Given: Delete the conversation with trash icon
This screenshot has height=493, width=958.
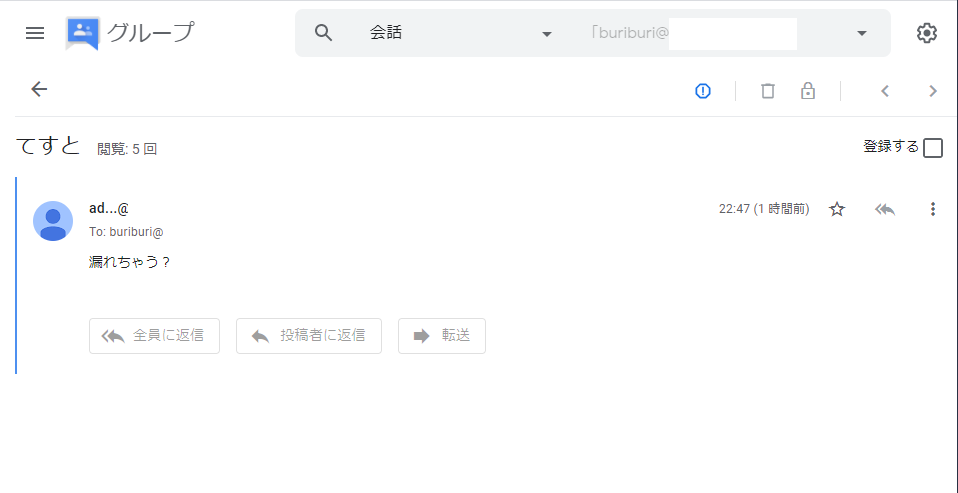Looking at the screenshot, I should pos(767,91).
